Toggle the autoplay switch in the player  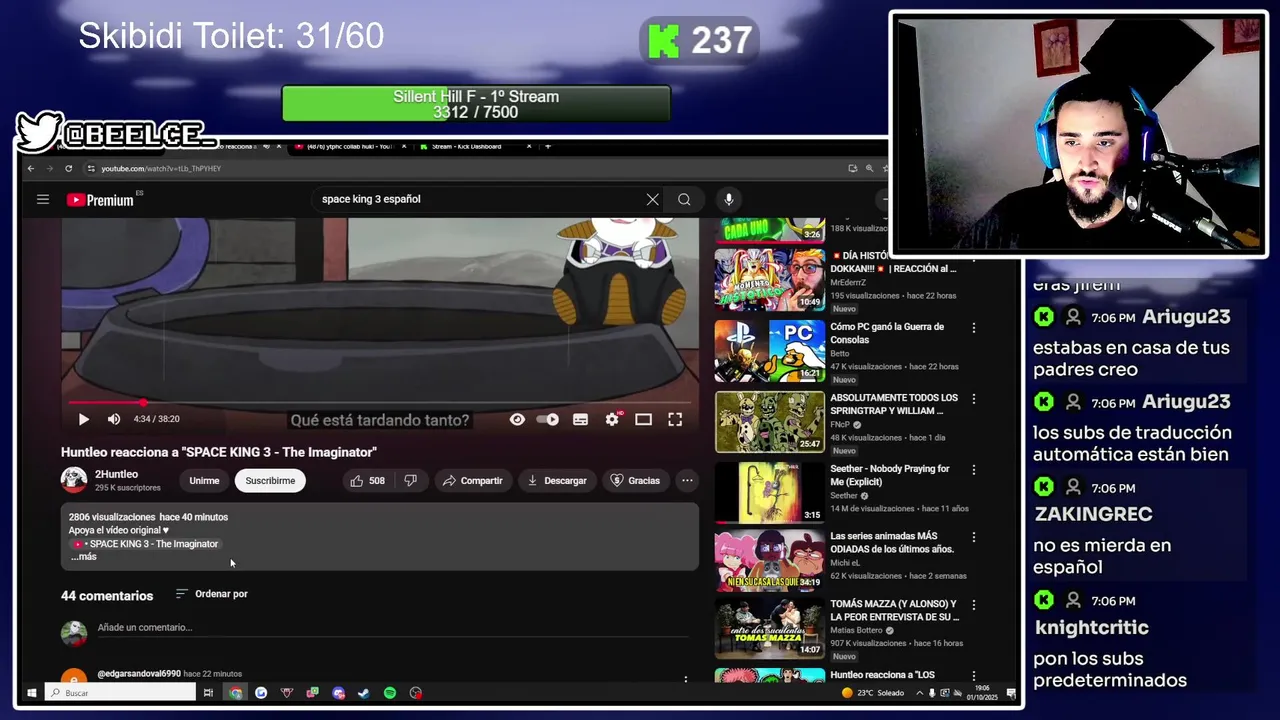point(548,420)
